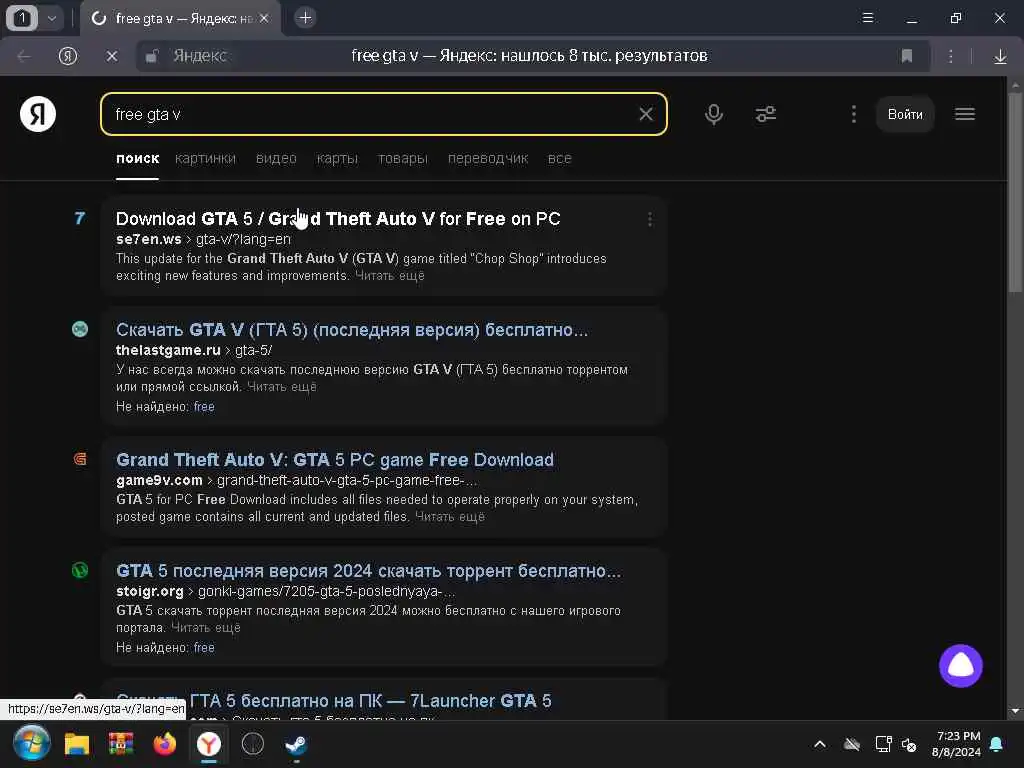Switch to карты tab

(337, 159)
